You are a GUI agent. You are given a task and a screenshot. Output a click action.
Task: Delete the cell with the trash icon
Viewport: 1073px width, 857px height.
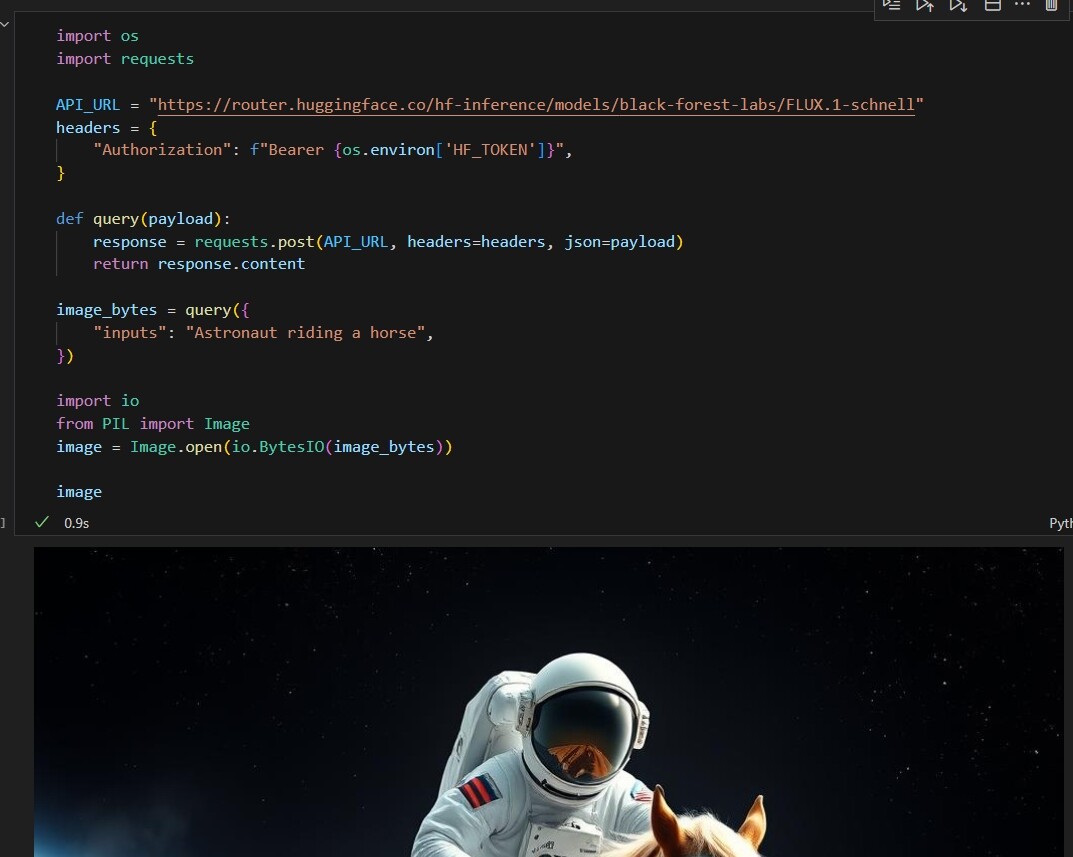pyautogui.click(x=1051, y=6)
